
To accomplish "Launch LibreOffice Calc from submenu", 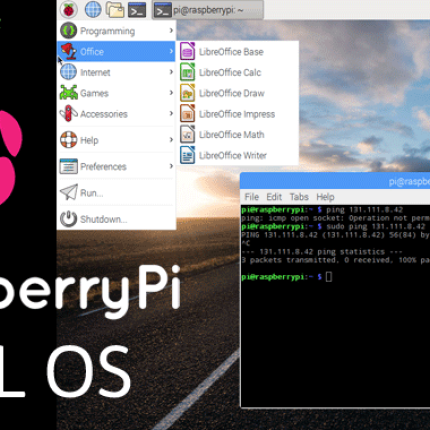I will point(237,72).
